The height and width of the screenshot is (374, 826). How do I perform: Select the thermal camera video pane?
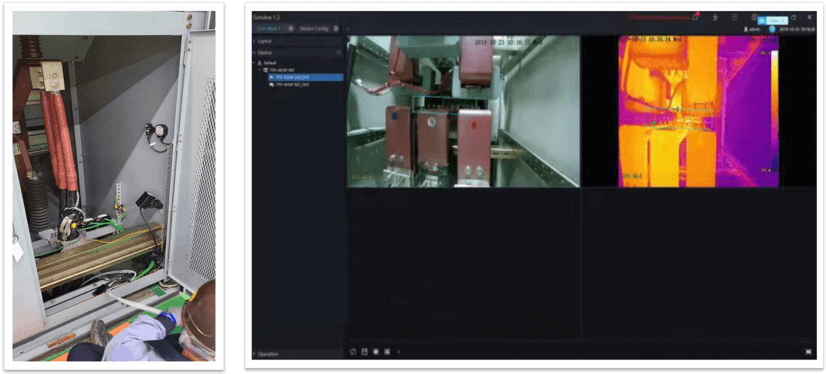(699, 111)
